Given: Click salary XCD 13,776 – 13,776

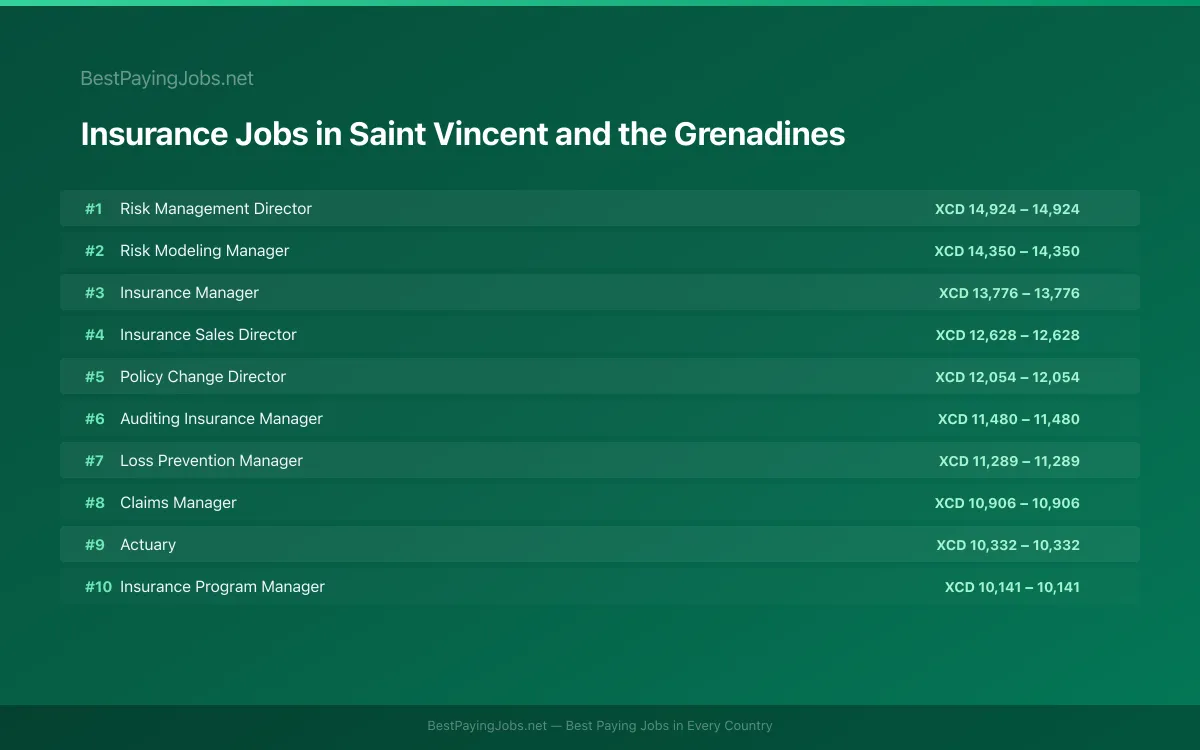Looking at the screenshot, I should 1009,293.
